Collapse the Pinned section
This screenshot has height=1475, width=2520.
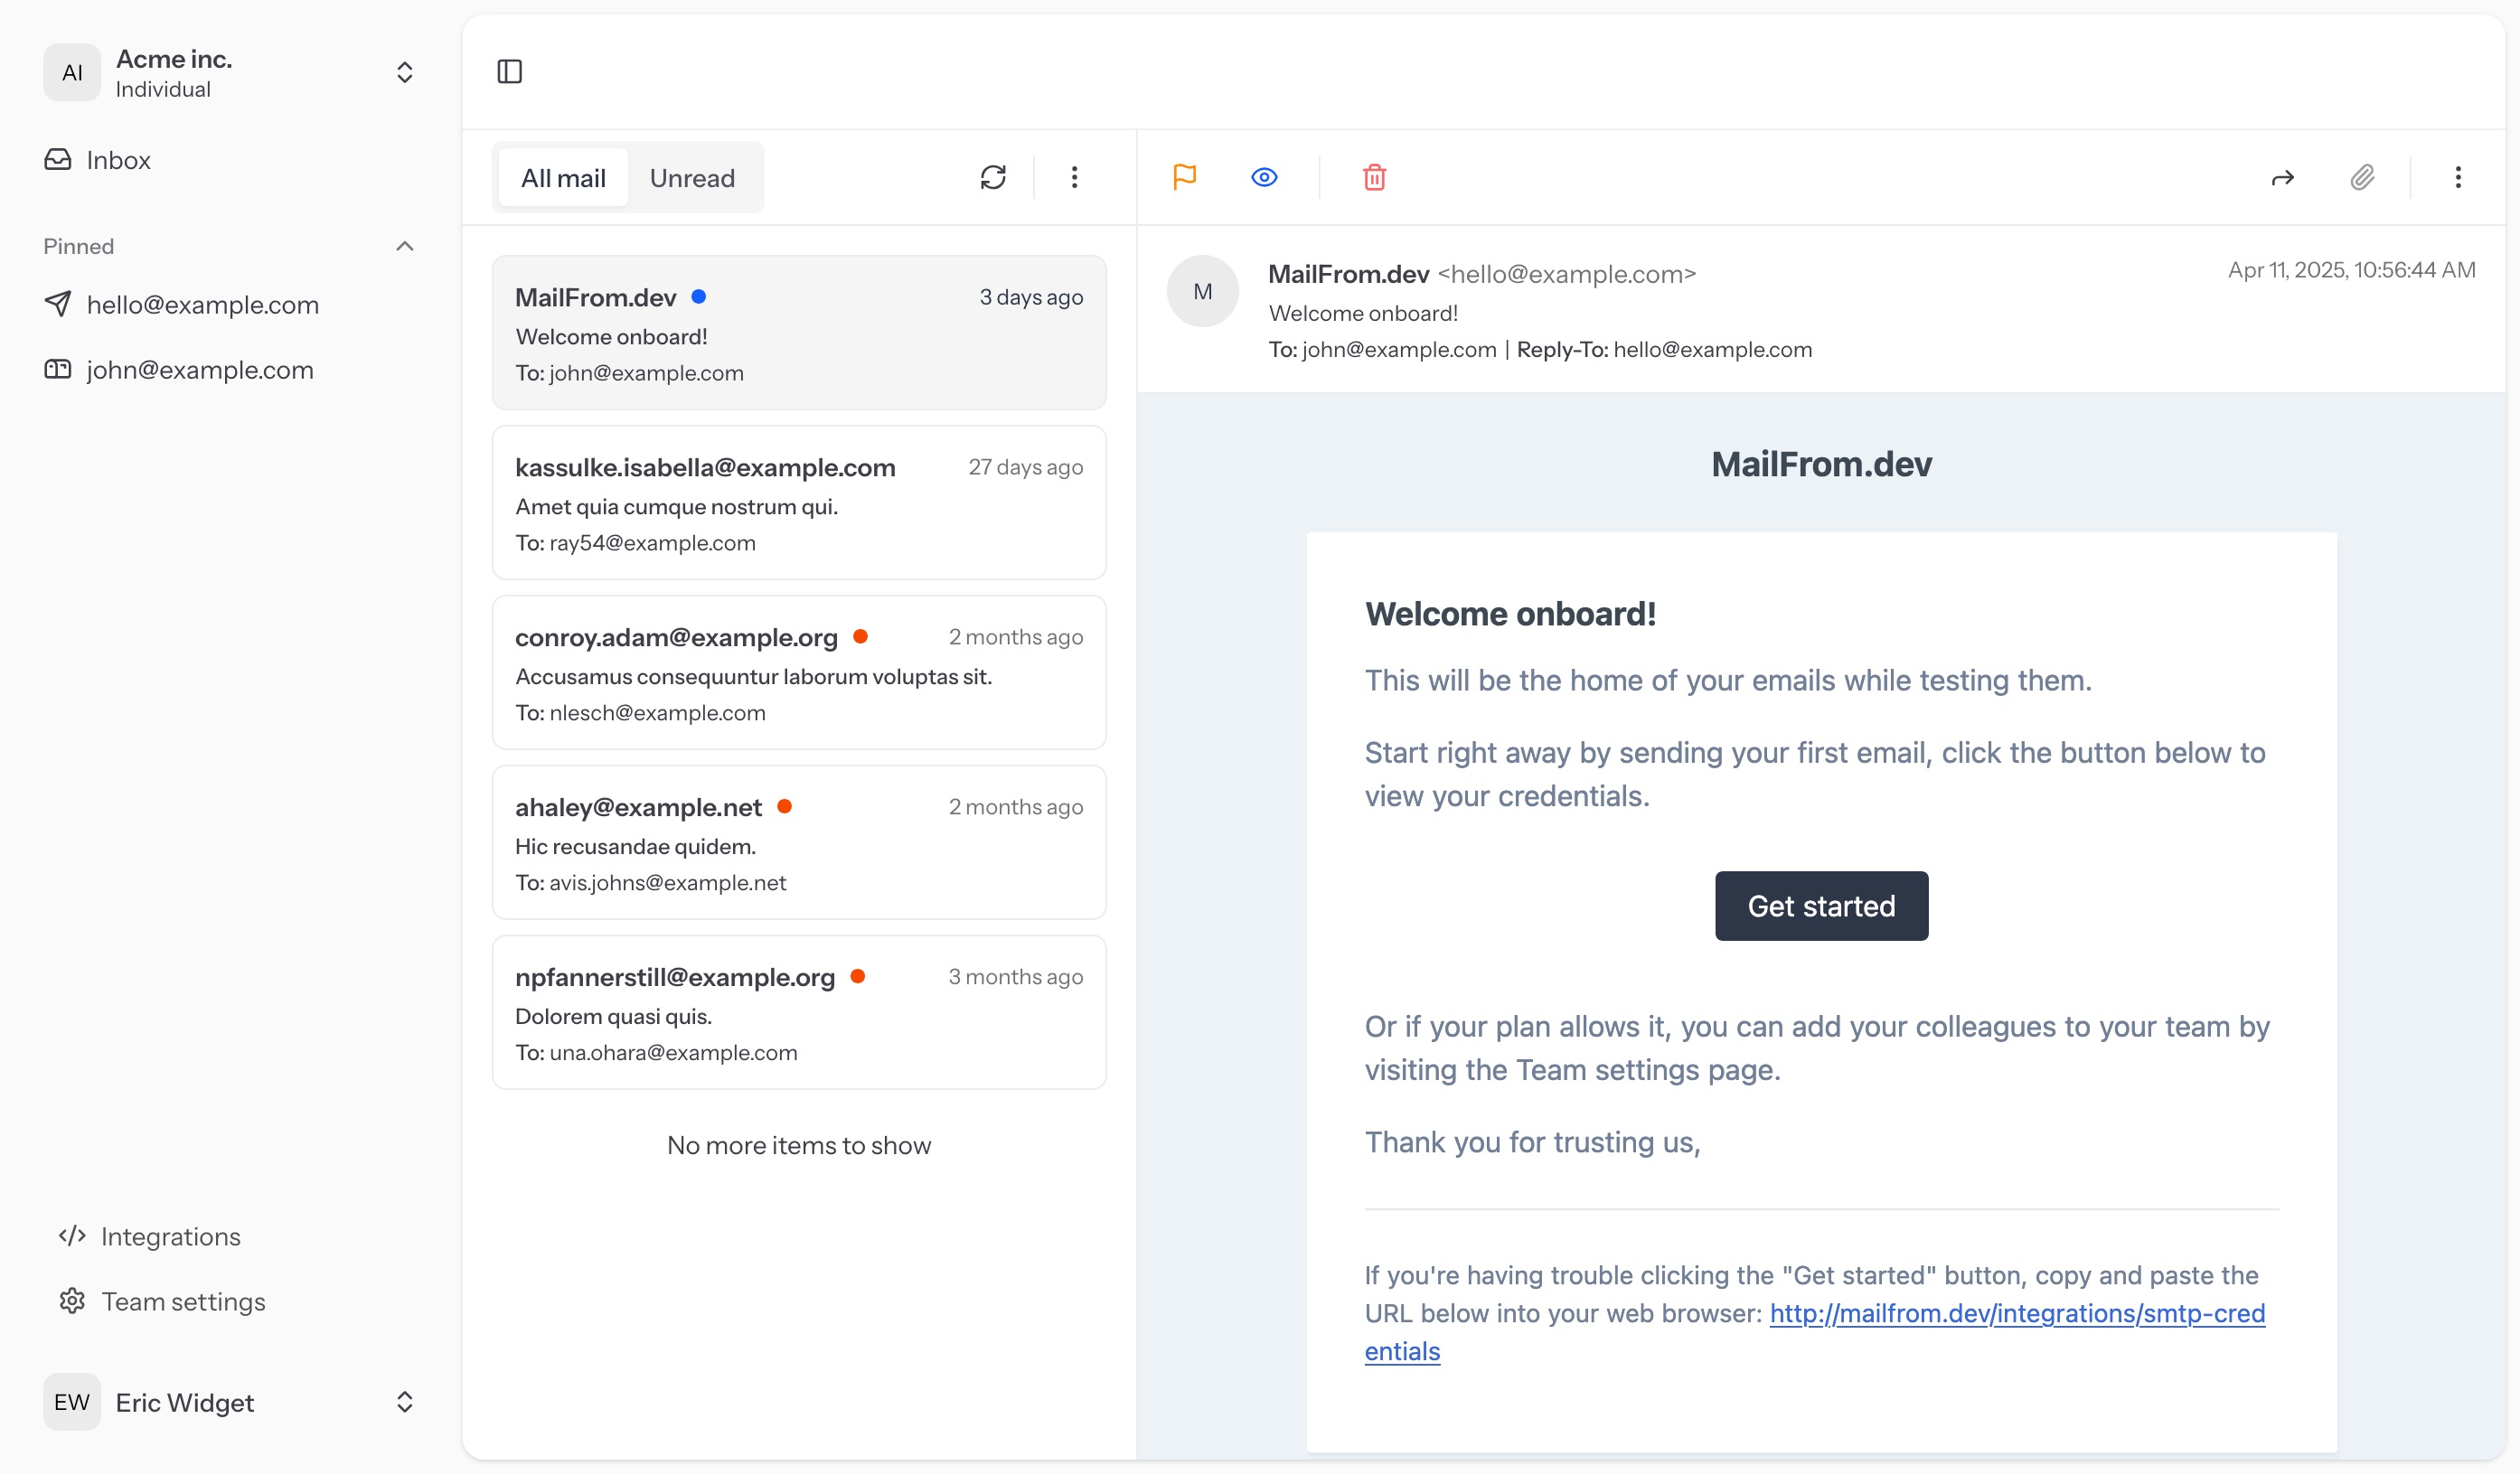404,246
